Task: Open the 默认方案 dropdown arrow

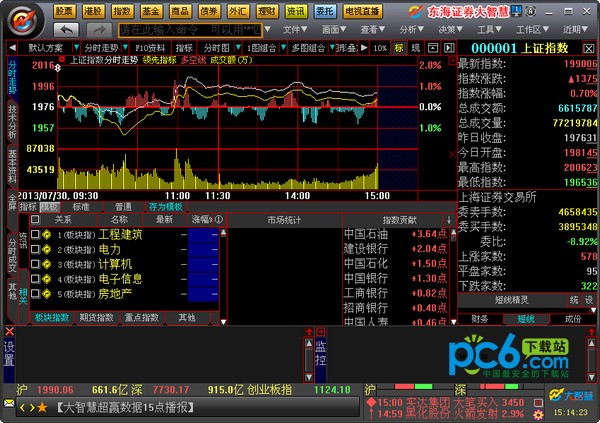Action: point(76,48)
